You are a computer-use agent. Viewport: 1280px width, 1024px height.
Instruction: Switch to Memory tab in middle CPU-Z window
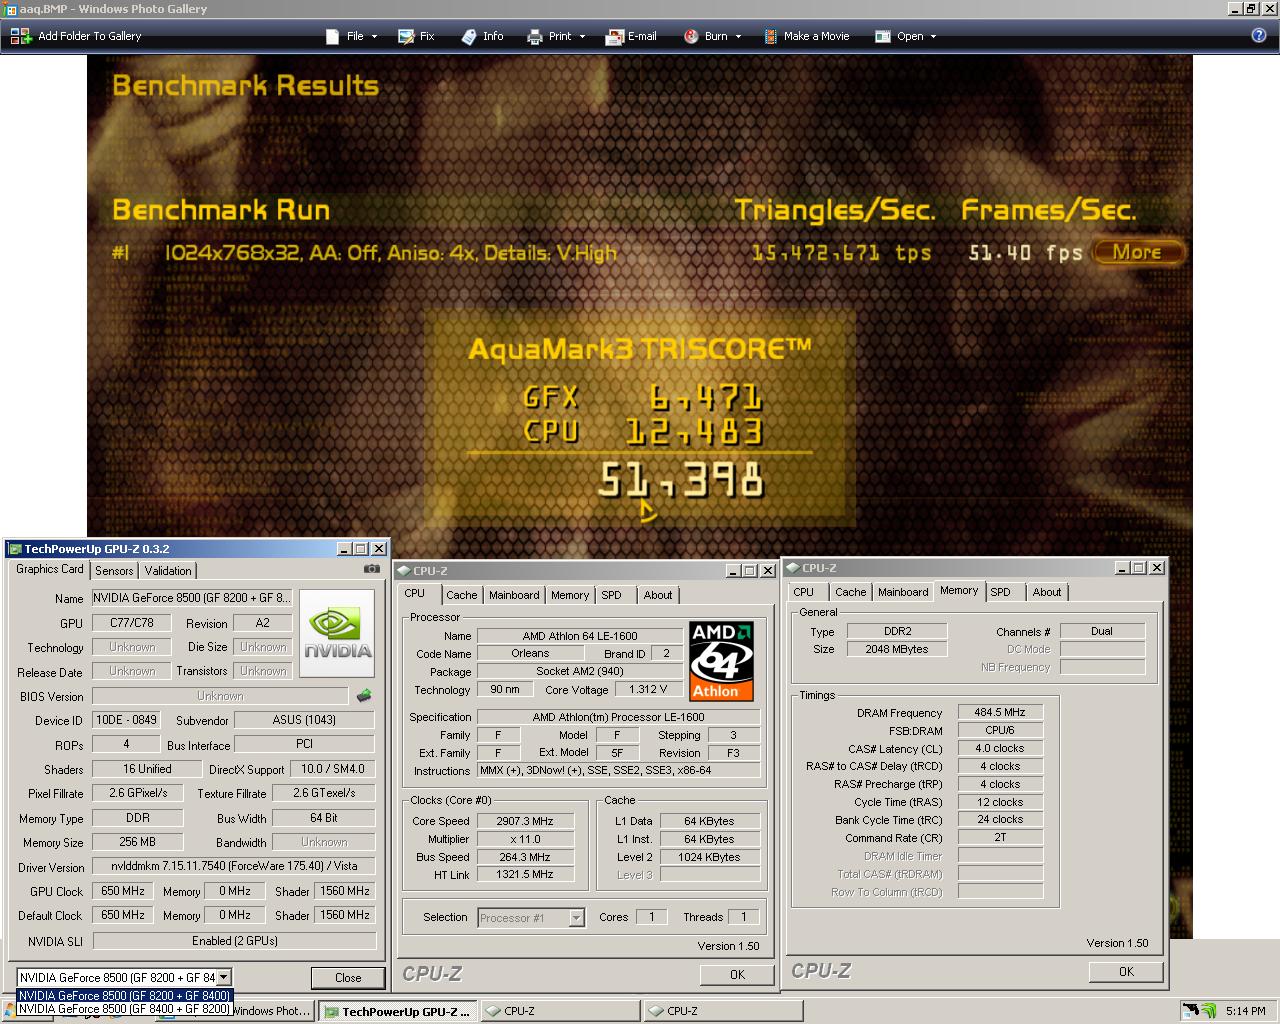pos(570,595)
